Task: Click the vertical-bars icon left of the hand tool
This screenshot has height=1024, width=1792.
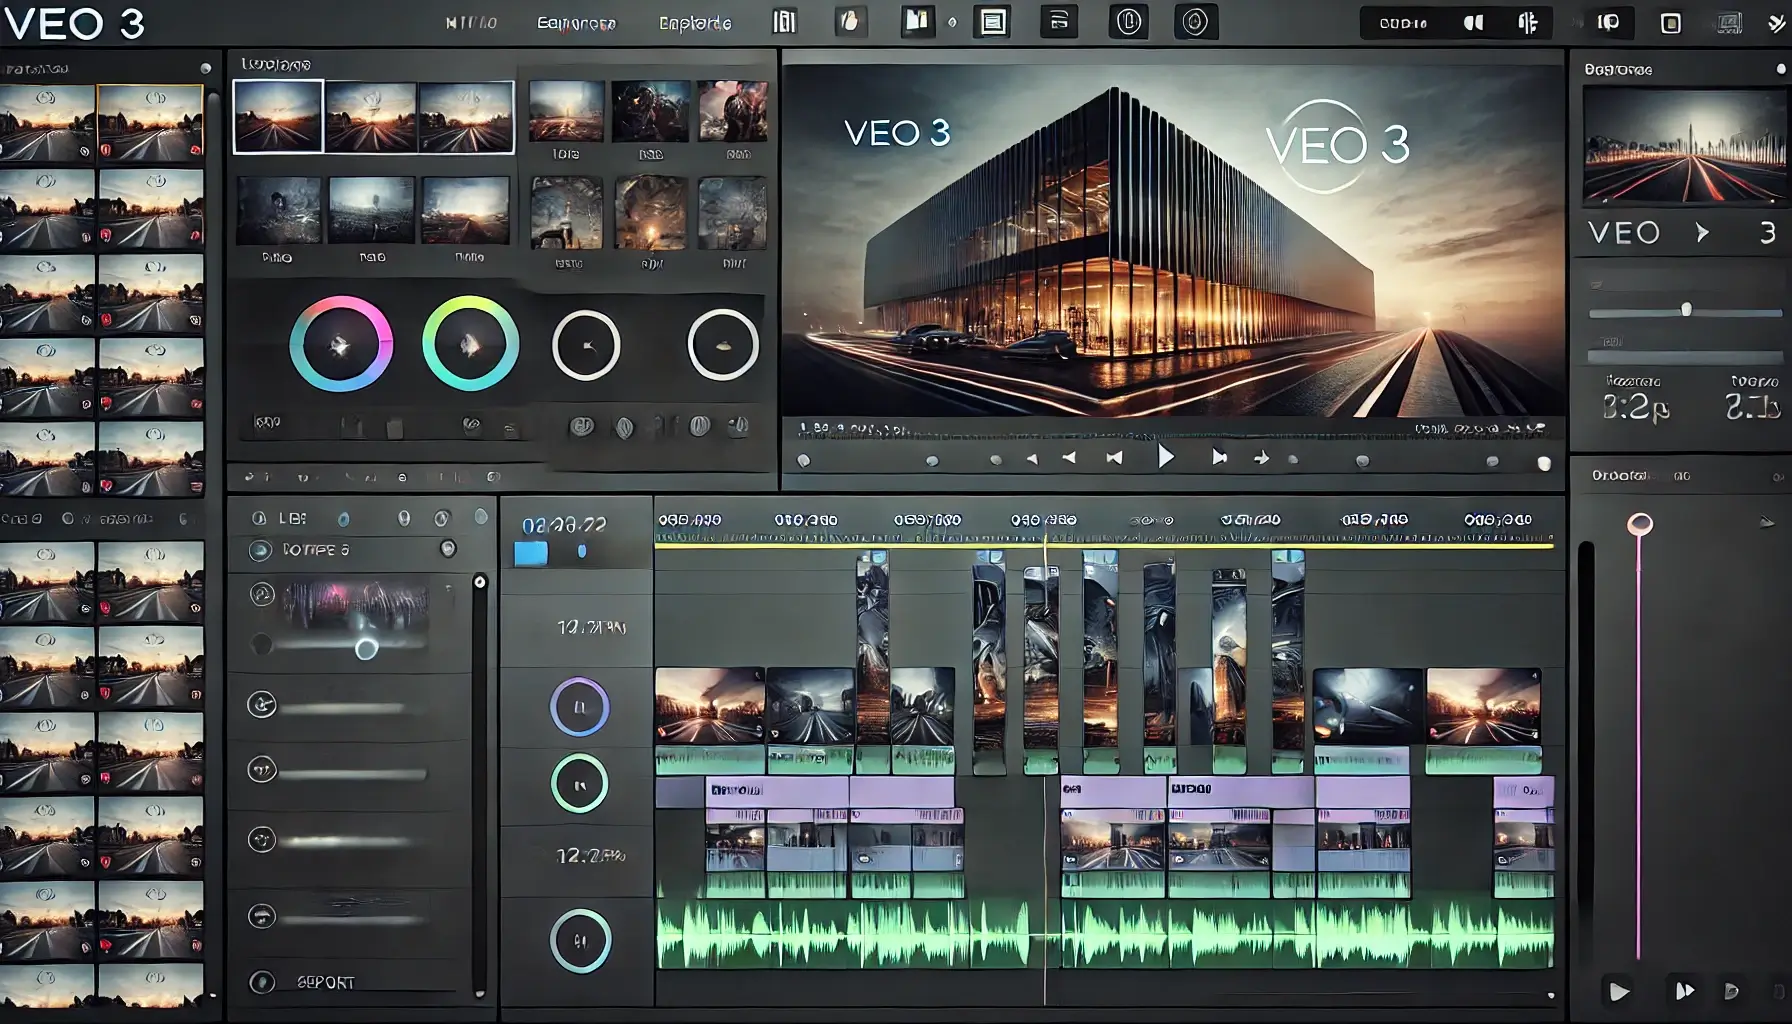Action: 785,22
